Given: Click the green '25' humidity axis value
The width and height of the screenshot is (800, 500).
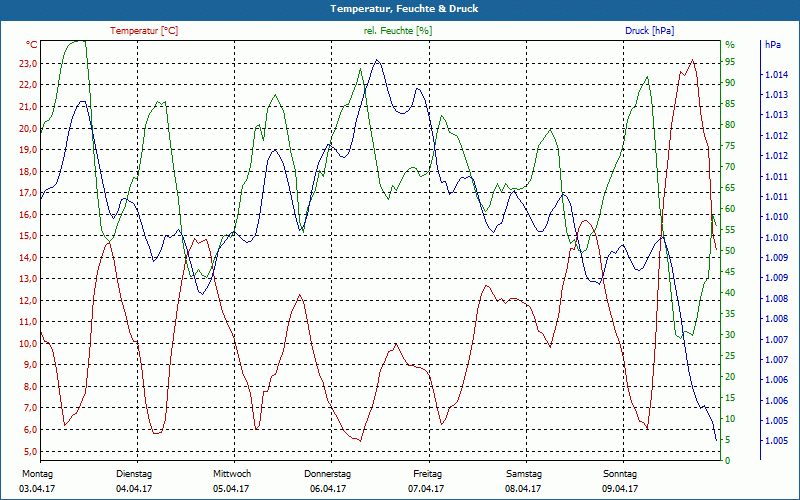Looking at the screenshot, I should 730,356.
